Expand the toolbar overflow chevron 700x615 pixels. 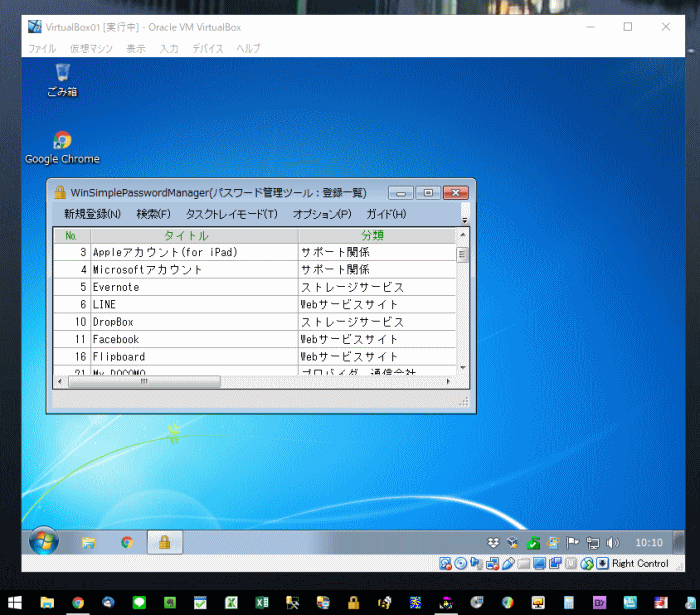(464, 220)
